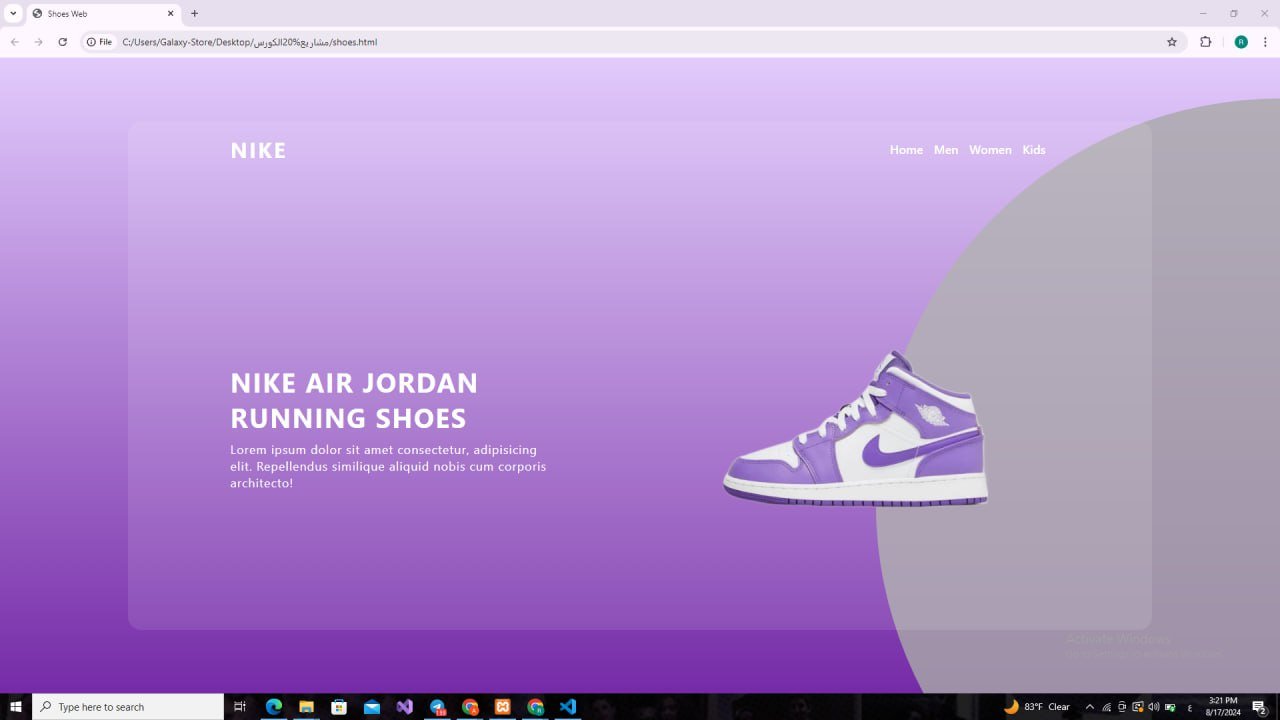The image size is (1280, 720).
Task: Open Telegram from the taskbar
Action: coord(437,707)
